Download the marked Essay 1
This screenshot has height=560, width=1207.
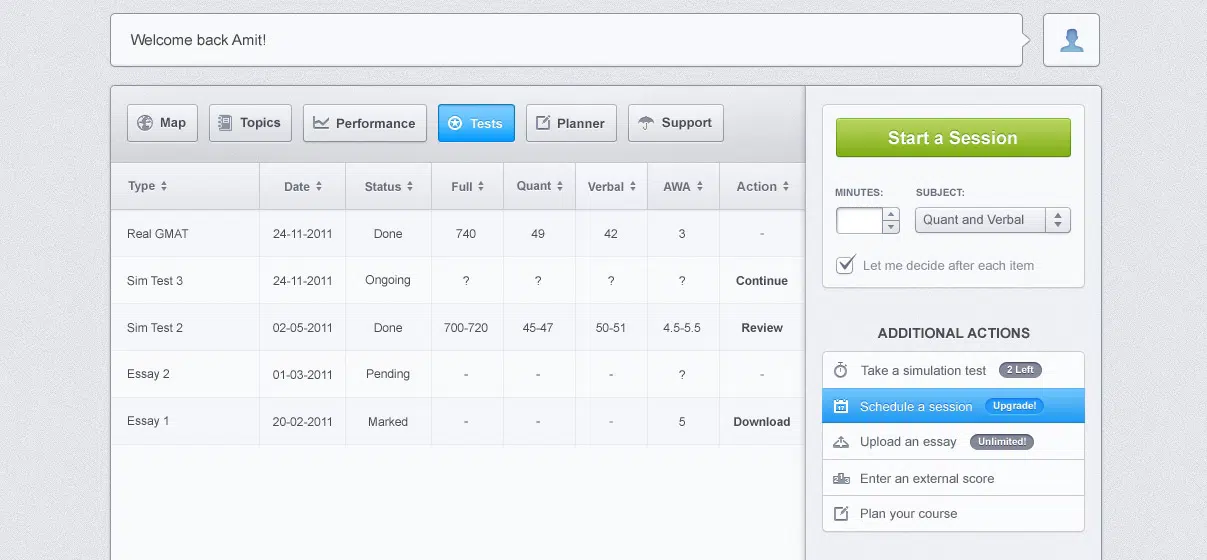761,422
